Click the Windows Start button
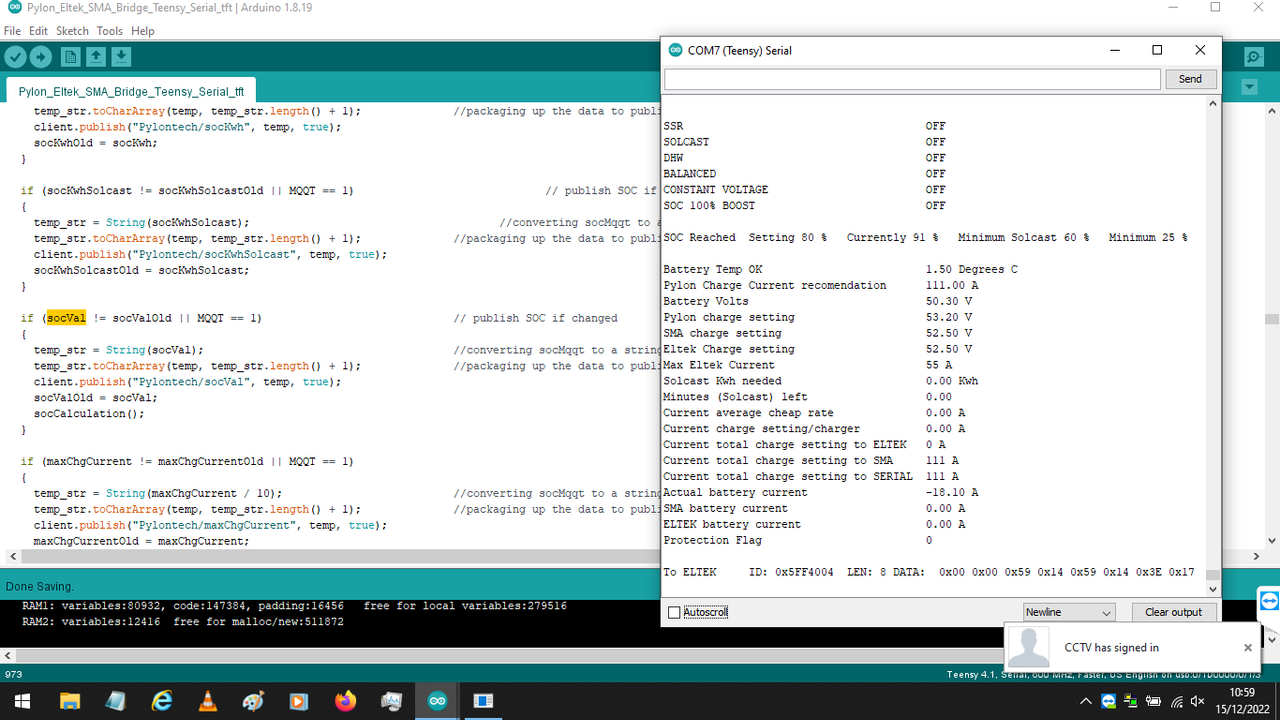Screen dimensions: 1280x720 [20, 701]
